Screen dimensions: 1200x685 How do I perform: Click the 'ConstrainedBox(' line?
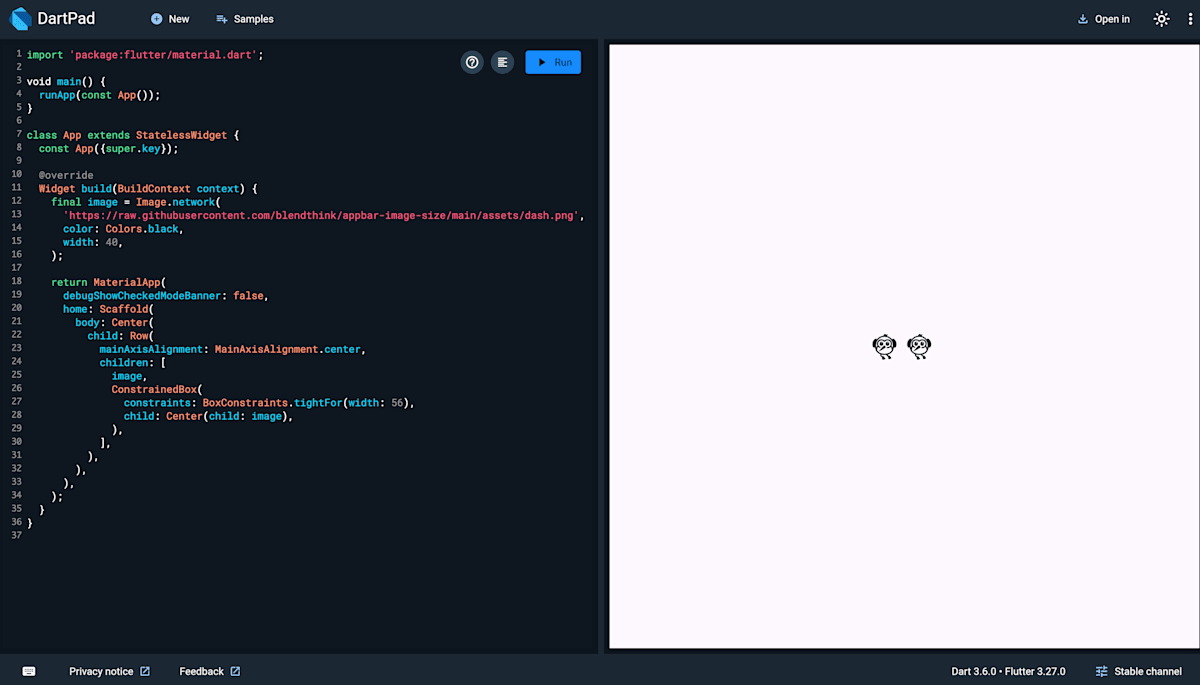[156, 389]
